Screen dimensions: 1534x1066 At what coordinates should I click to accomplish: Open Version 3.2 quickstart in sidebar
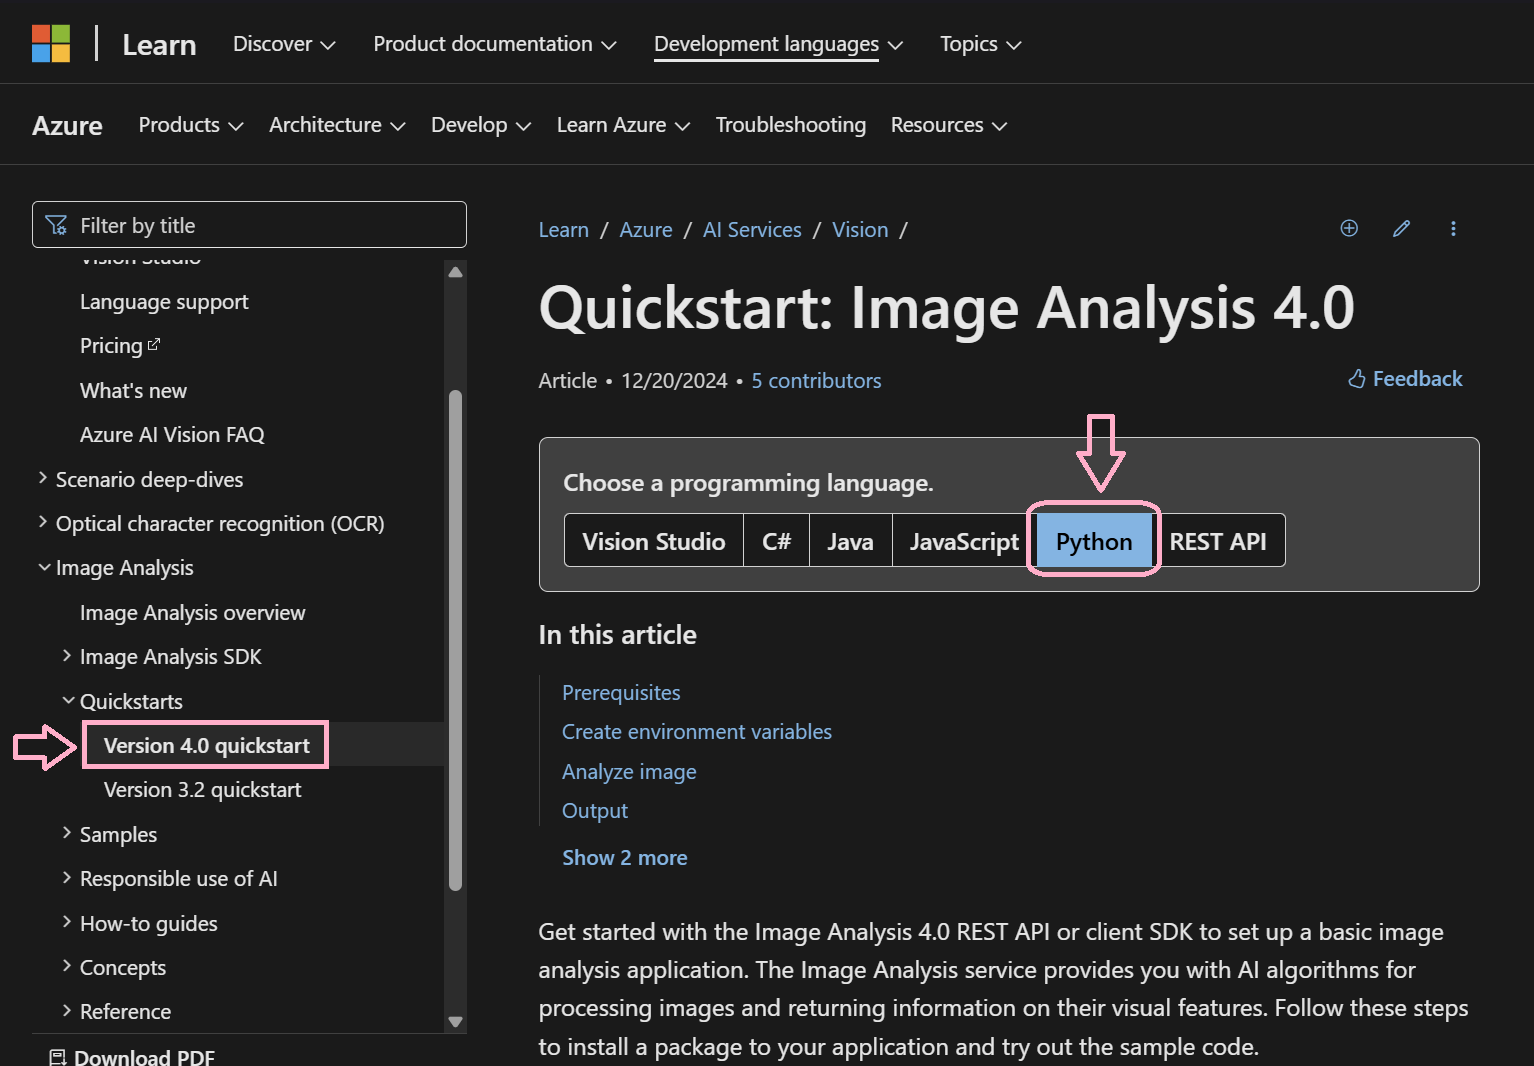click(x=202, y=790)
